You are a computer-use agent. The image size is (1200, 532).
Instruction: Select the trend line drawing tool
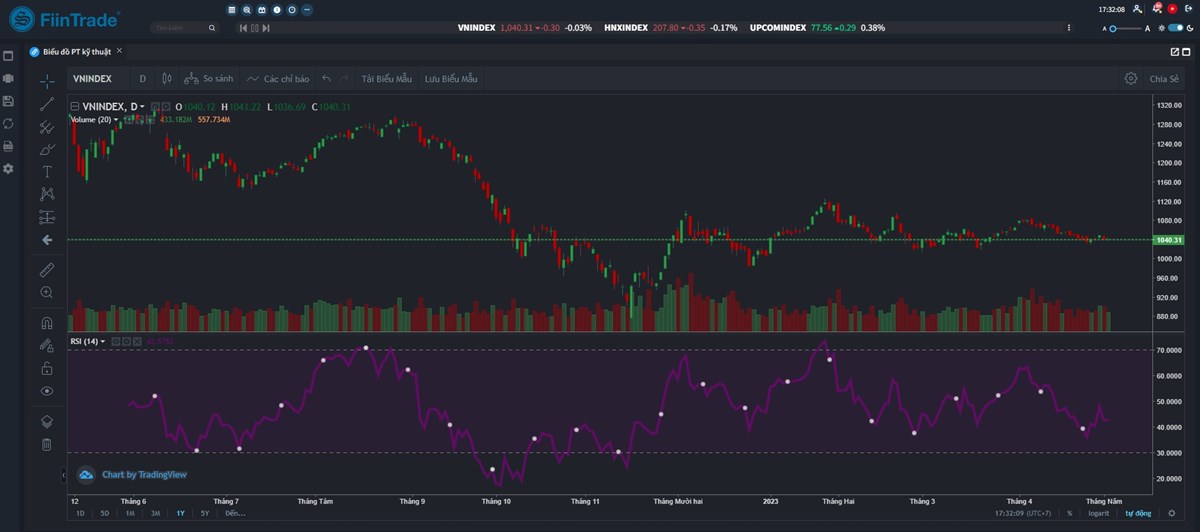pos(47,104)
